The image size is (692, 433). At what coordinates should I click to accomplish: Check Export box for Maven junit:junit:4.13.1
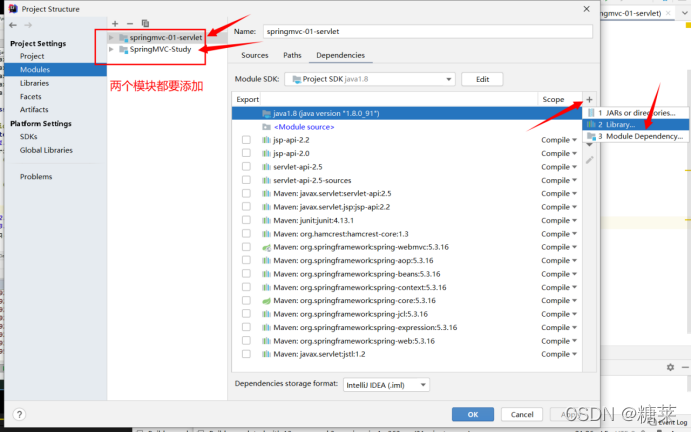coord(246,220)
